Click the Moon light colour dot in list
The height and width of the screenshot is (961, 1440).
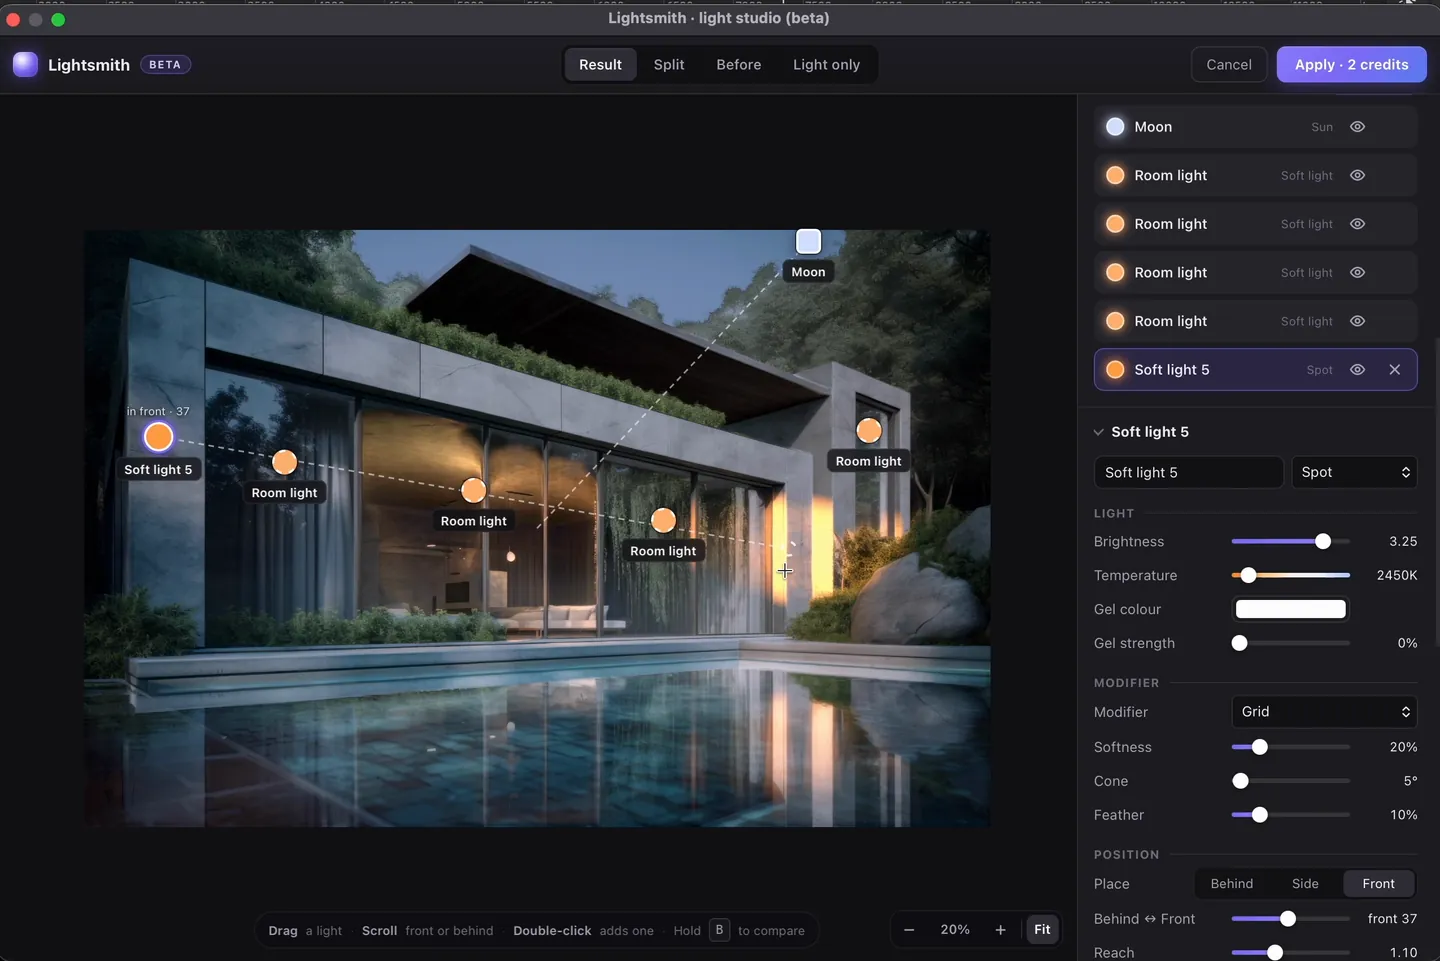1115,127
